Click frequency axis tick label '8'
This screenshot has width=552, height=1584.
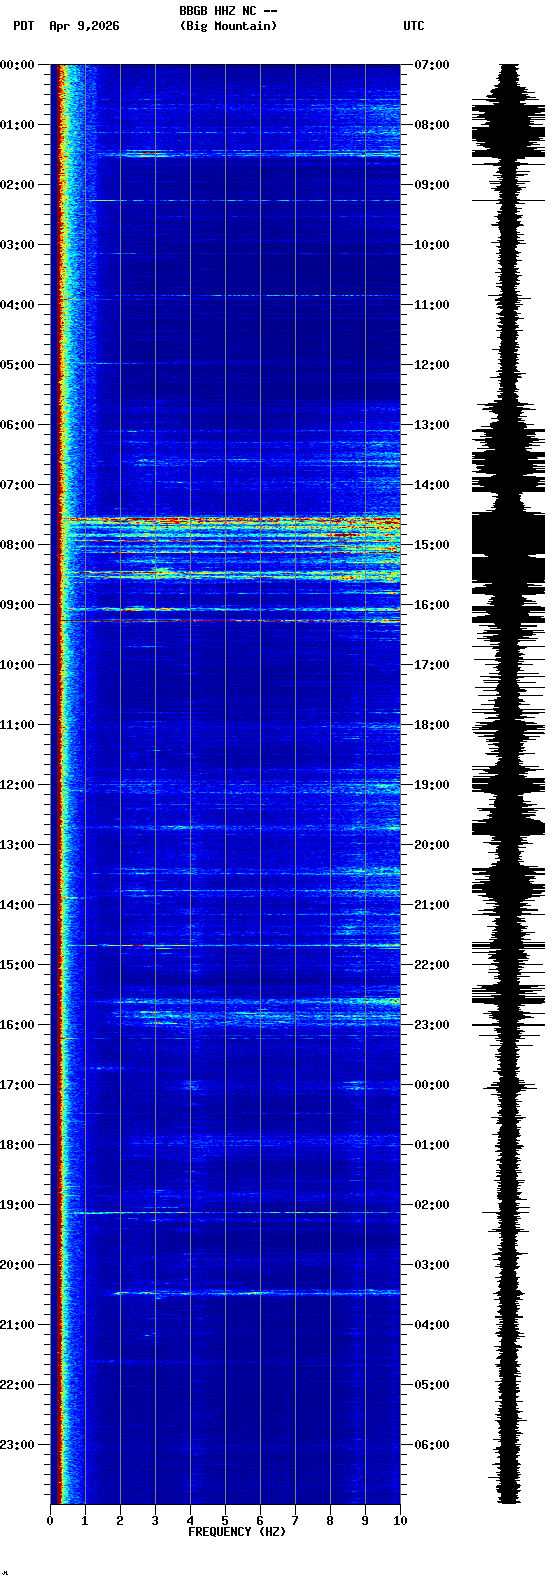330,1521
